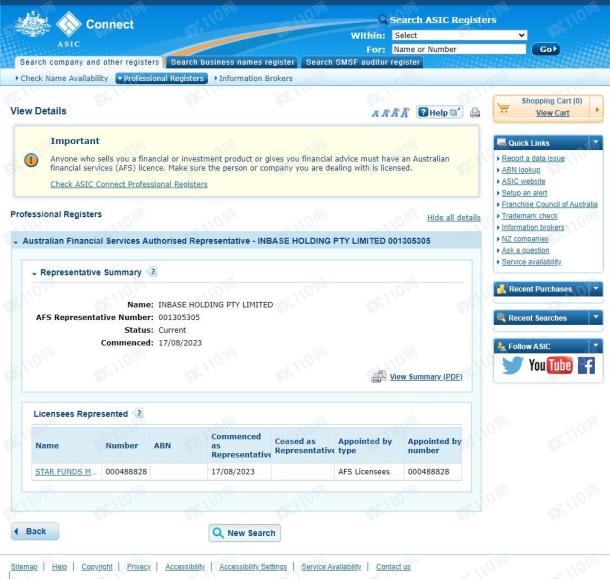Click the New Search button
Screen dimensions: 610x579
tap(245, 533)
